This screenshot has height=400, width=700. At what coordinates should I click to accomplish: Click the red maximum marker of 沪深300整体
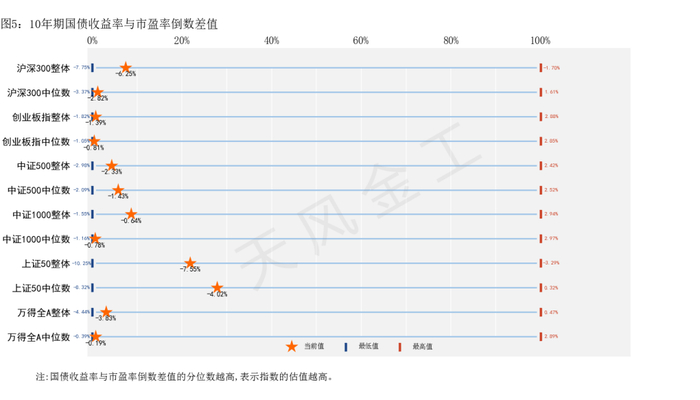coord(541,68)
